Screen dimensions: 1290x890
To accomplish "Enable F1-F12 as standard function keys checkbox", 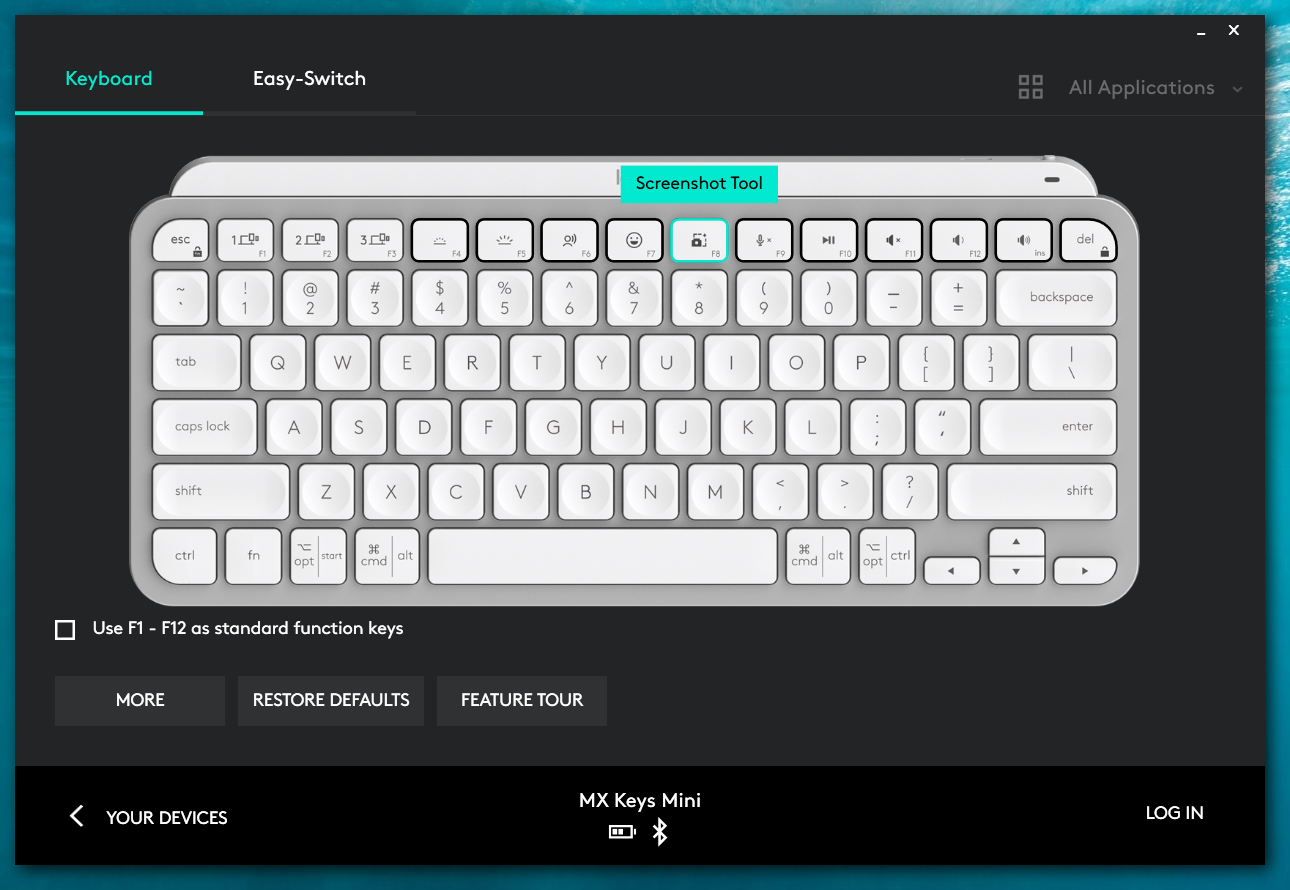I will (x=65, y=629).
